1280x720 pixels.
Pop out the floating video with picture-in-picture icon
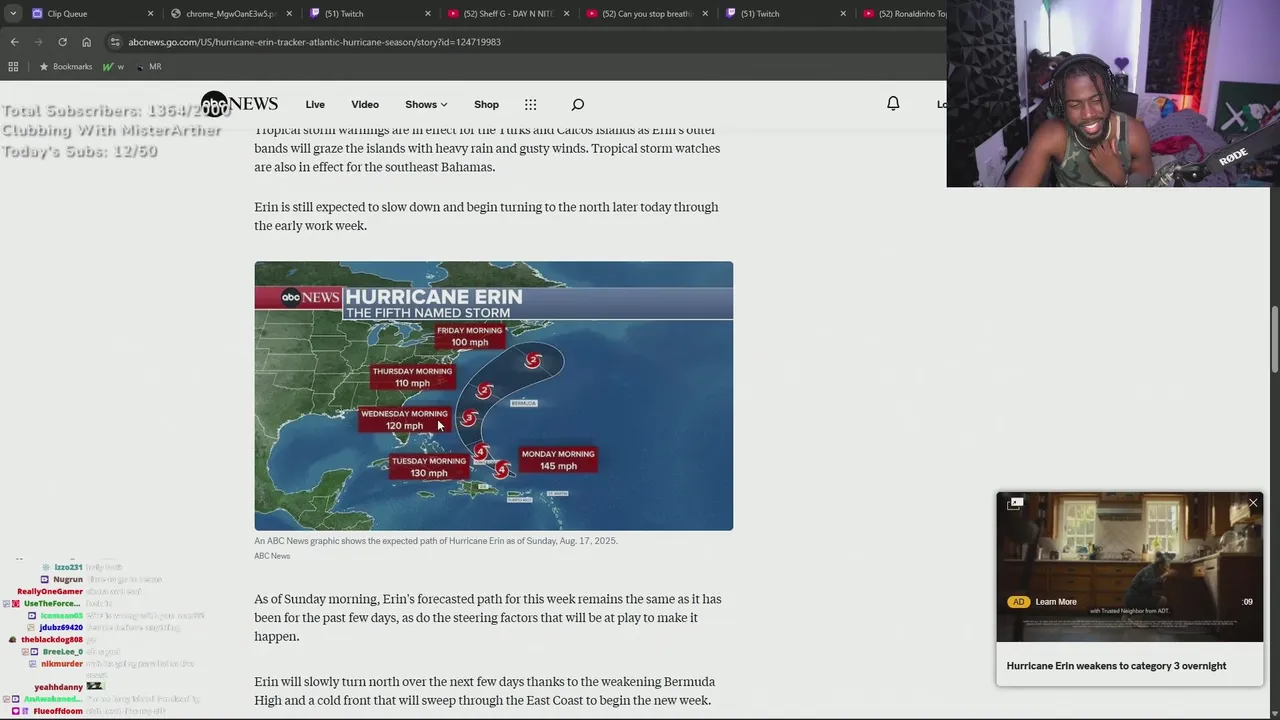pos(1014,504)
